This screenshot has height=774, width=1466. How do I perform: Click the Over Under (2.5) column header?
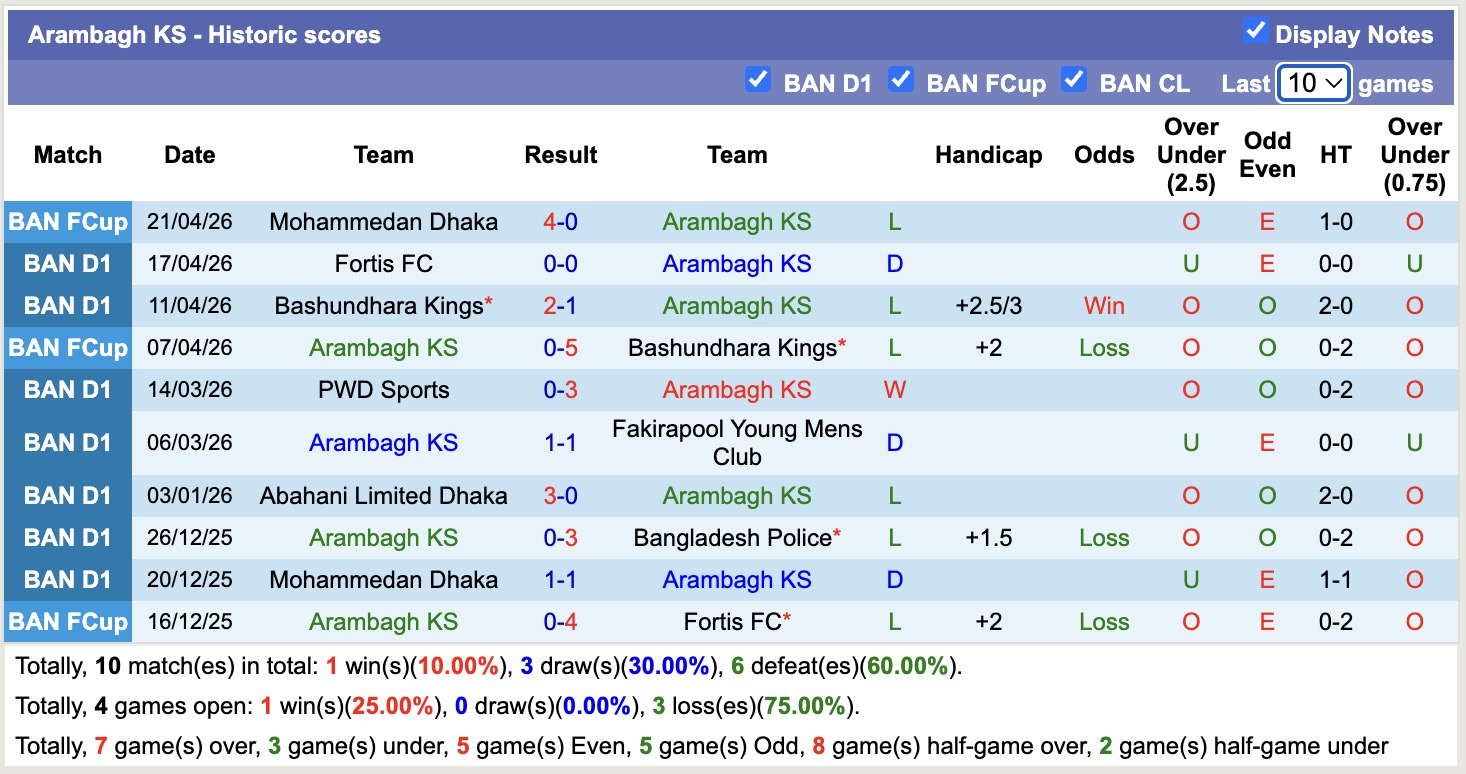1190,155
